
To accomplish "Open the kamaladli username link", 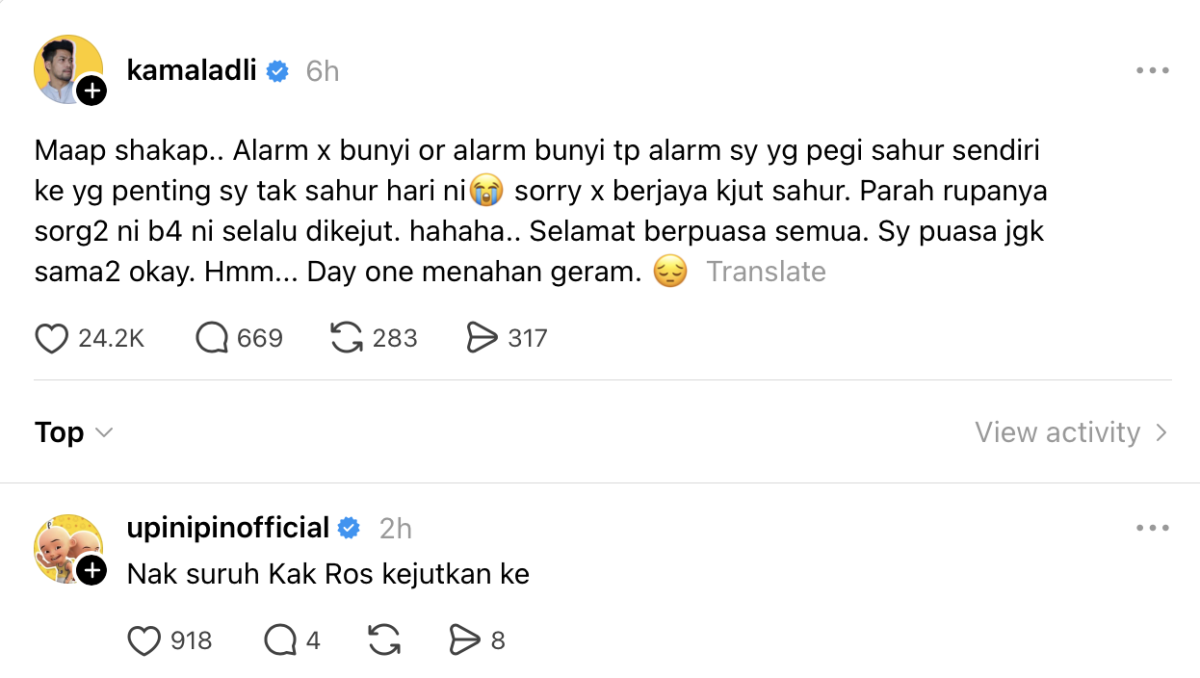I will pos(193,71).
